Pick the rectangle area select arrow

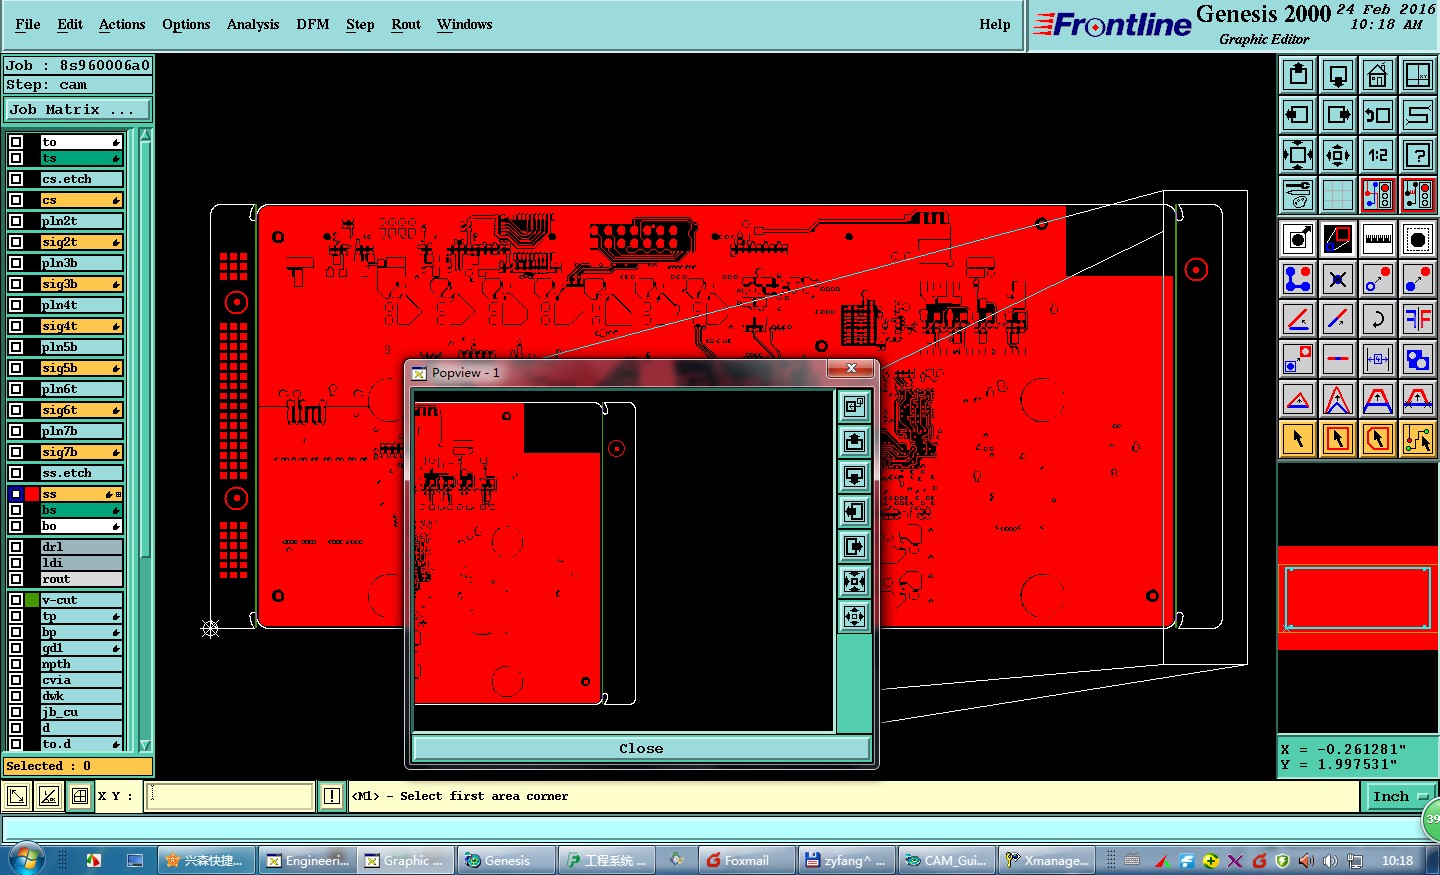[x=1338, y=438]
